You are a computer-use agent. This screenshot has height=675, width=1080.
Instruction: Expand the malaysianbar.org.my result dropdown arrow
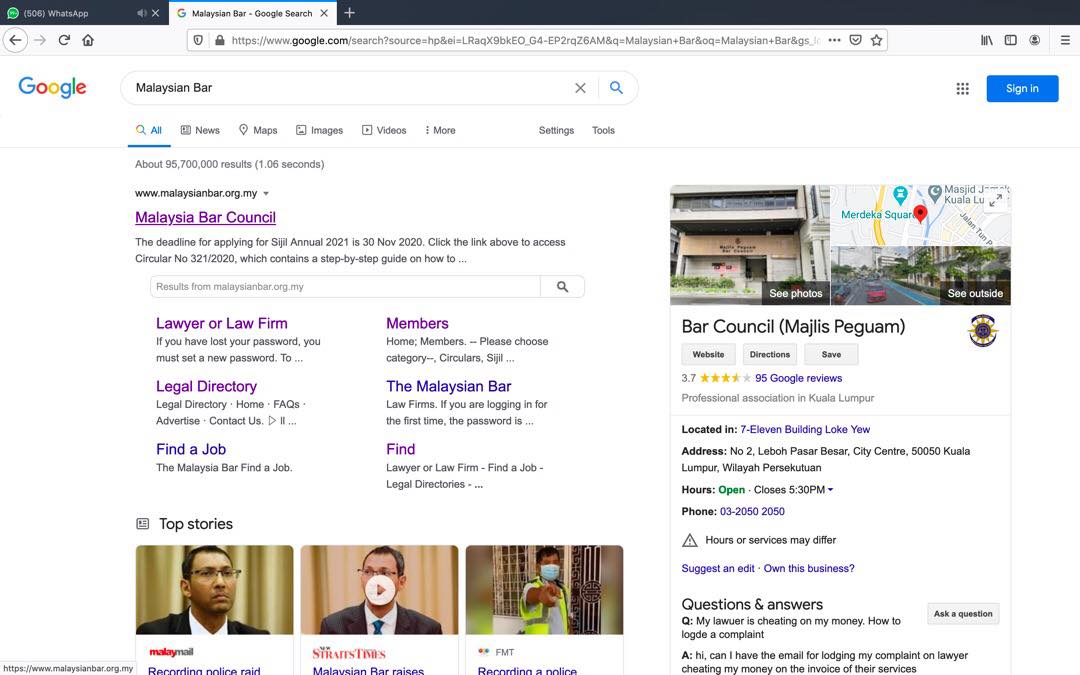coord(266,194)
